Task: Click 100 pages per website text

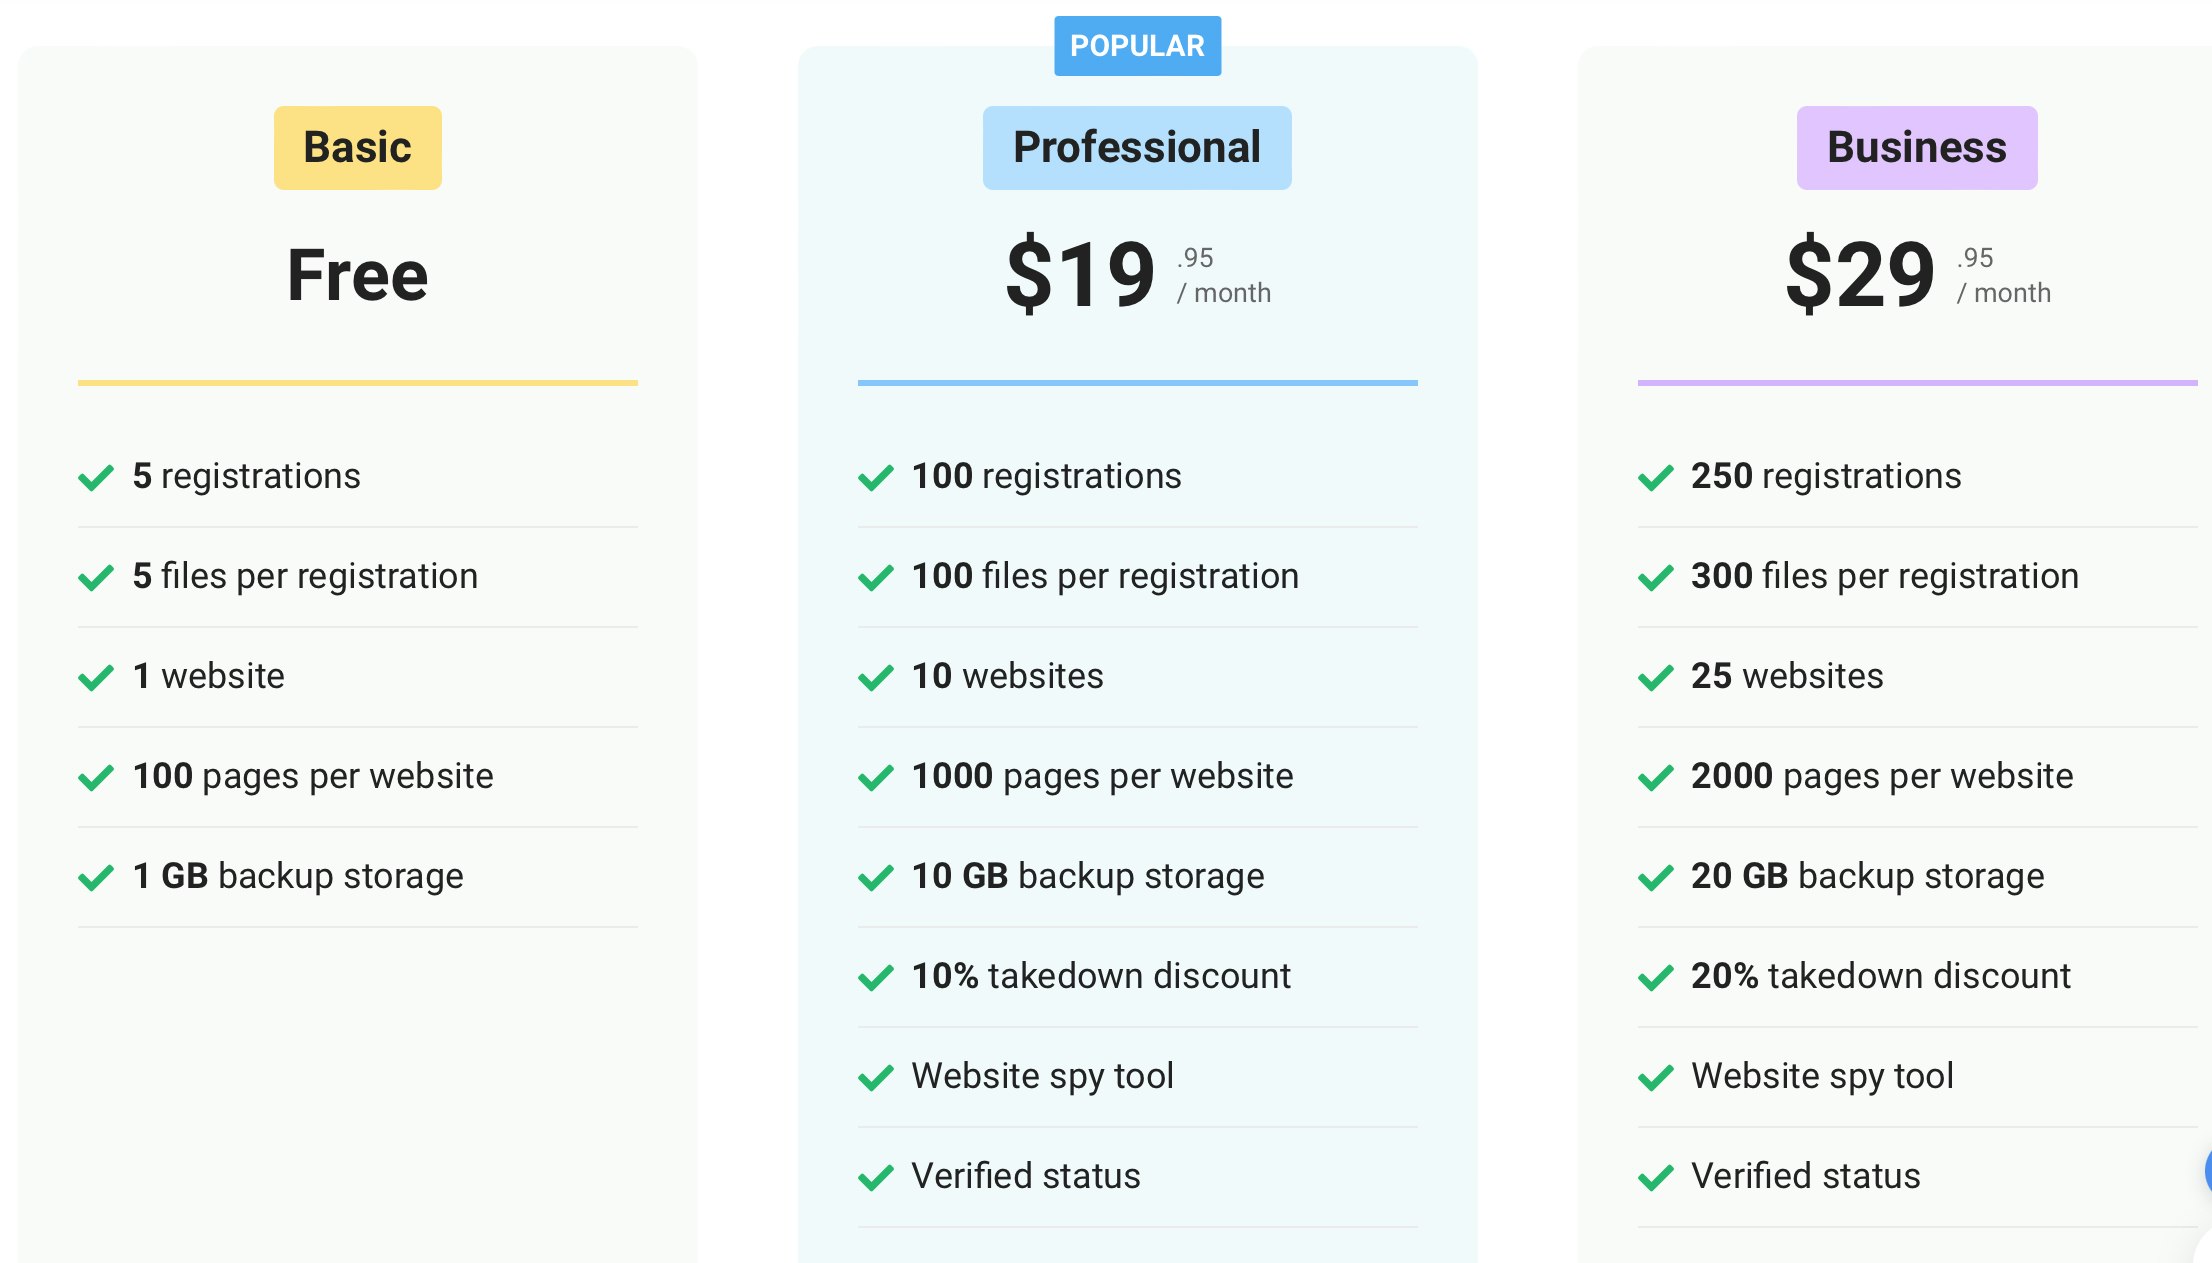Action: [x=313, y=777]
